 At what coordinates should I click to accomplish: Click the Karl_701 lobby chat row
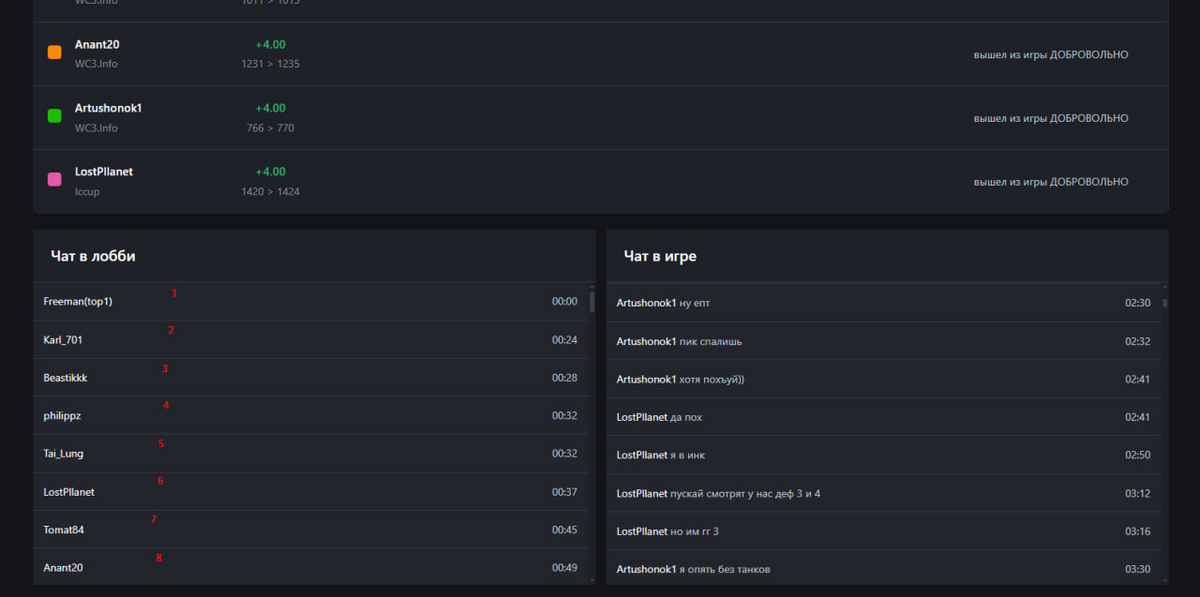311,340
